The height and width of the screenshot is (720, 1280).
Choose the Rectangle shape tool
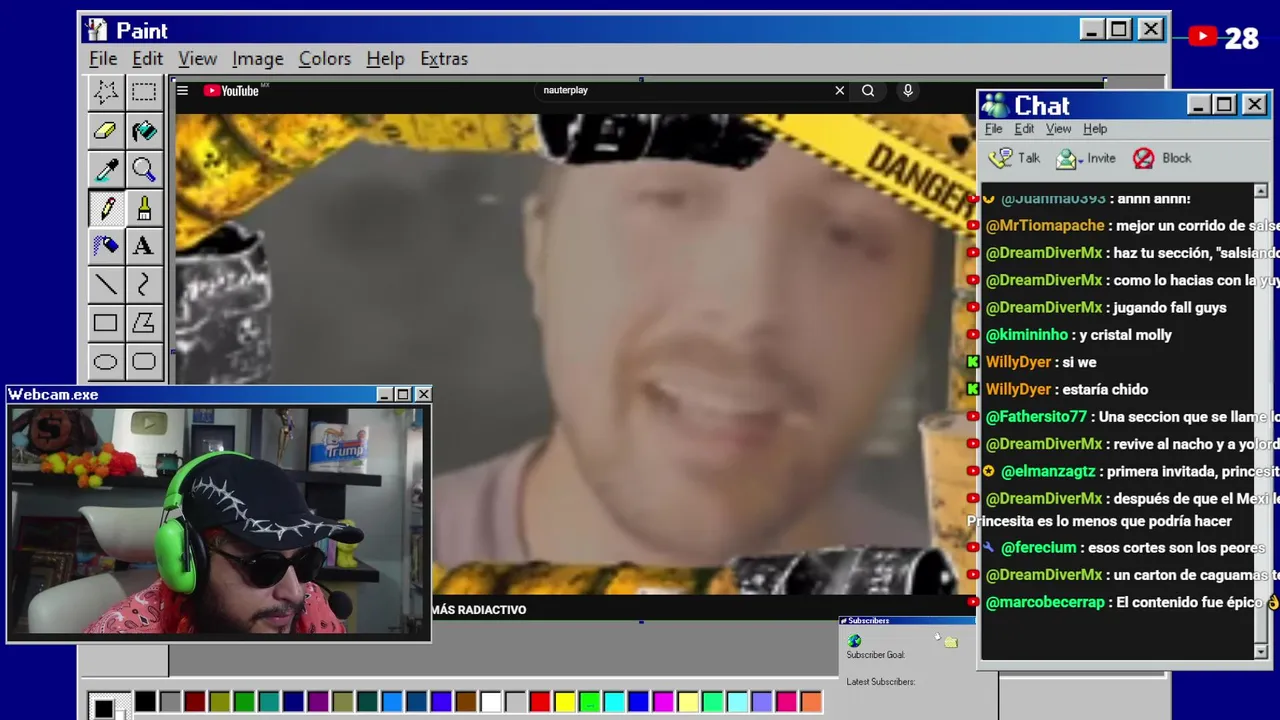pyautogui.click(x=105, y=323)
